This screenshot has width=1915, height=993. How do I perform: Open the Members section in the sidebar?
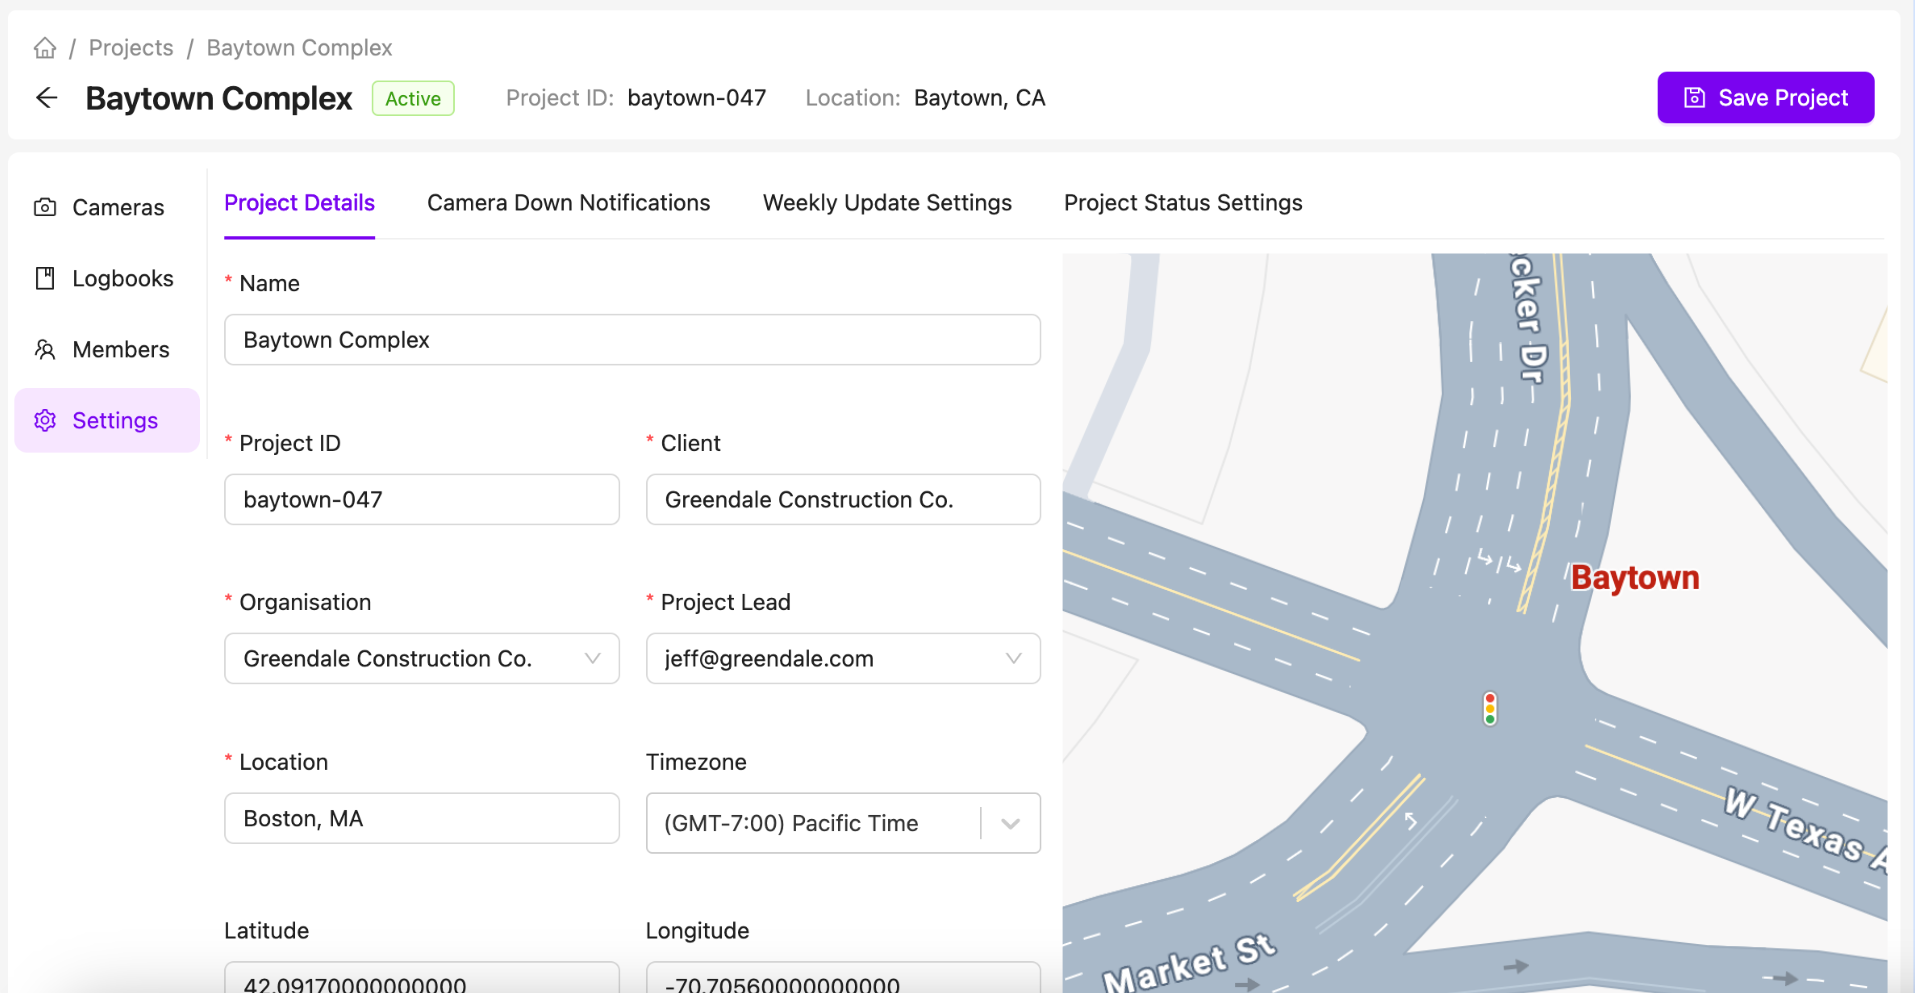coord(104,349)
